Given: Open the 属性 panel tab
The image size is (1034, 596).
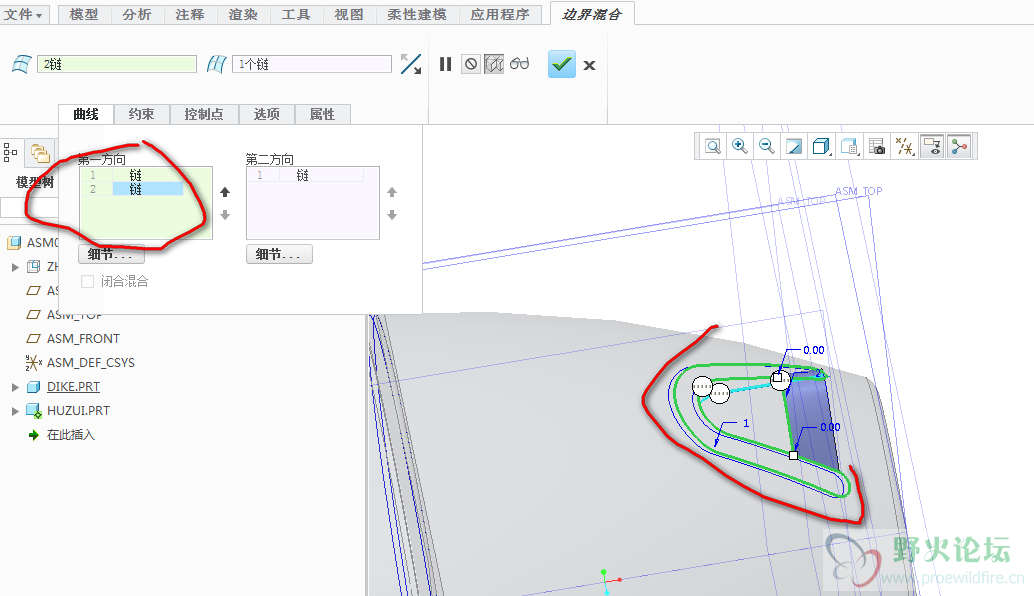Looking at the screenshot, I should (322, 114).
